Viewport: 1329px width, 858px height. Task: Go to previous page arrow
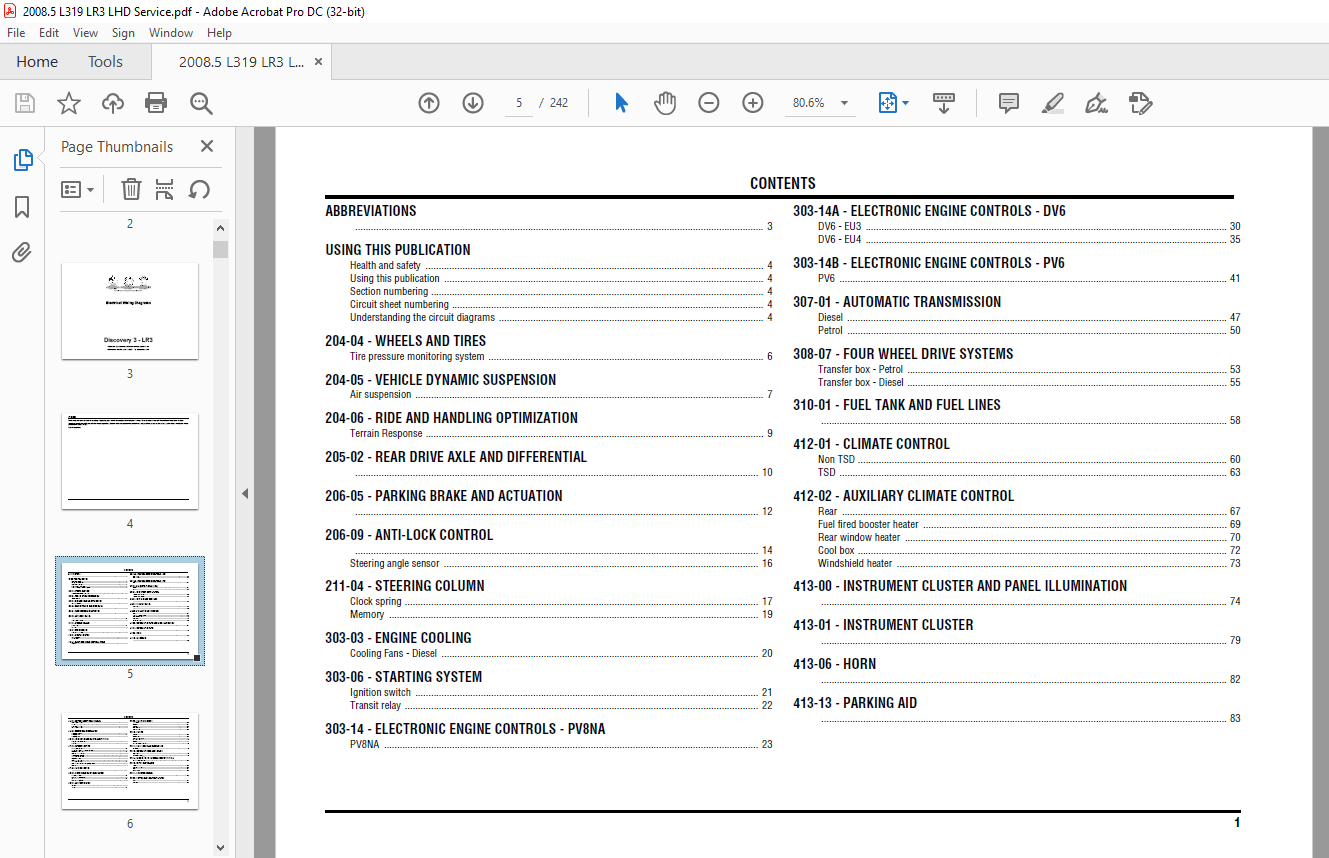coord(429,103)
